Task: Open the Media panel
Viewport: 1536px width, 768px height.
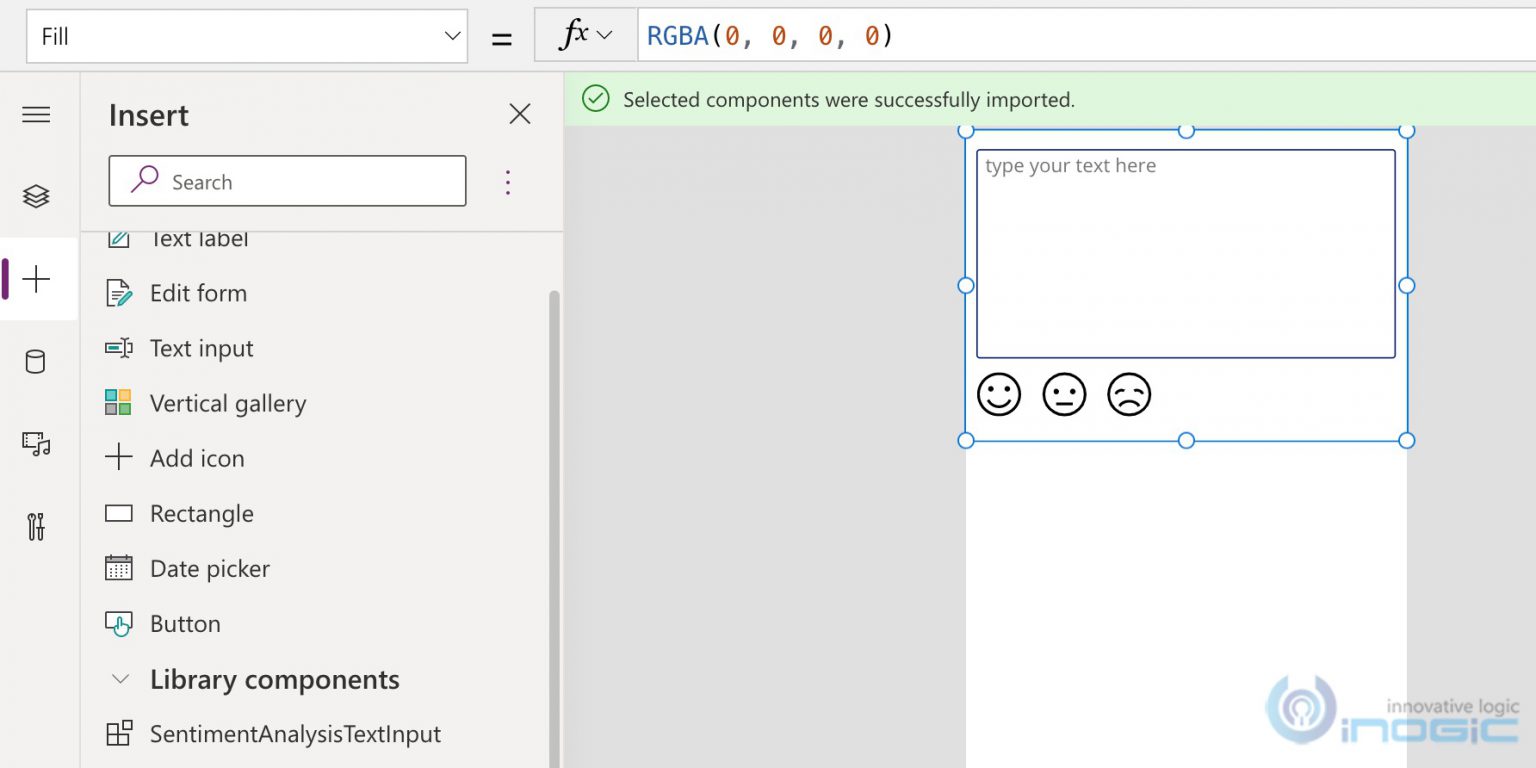Action: click(x=37, y=443)
